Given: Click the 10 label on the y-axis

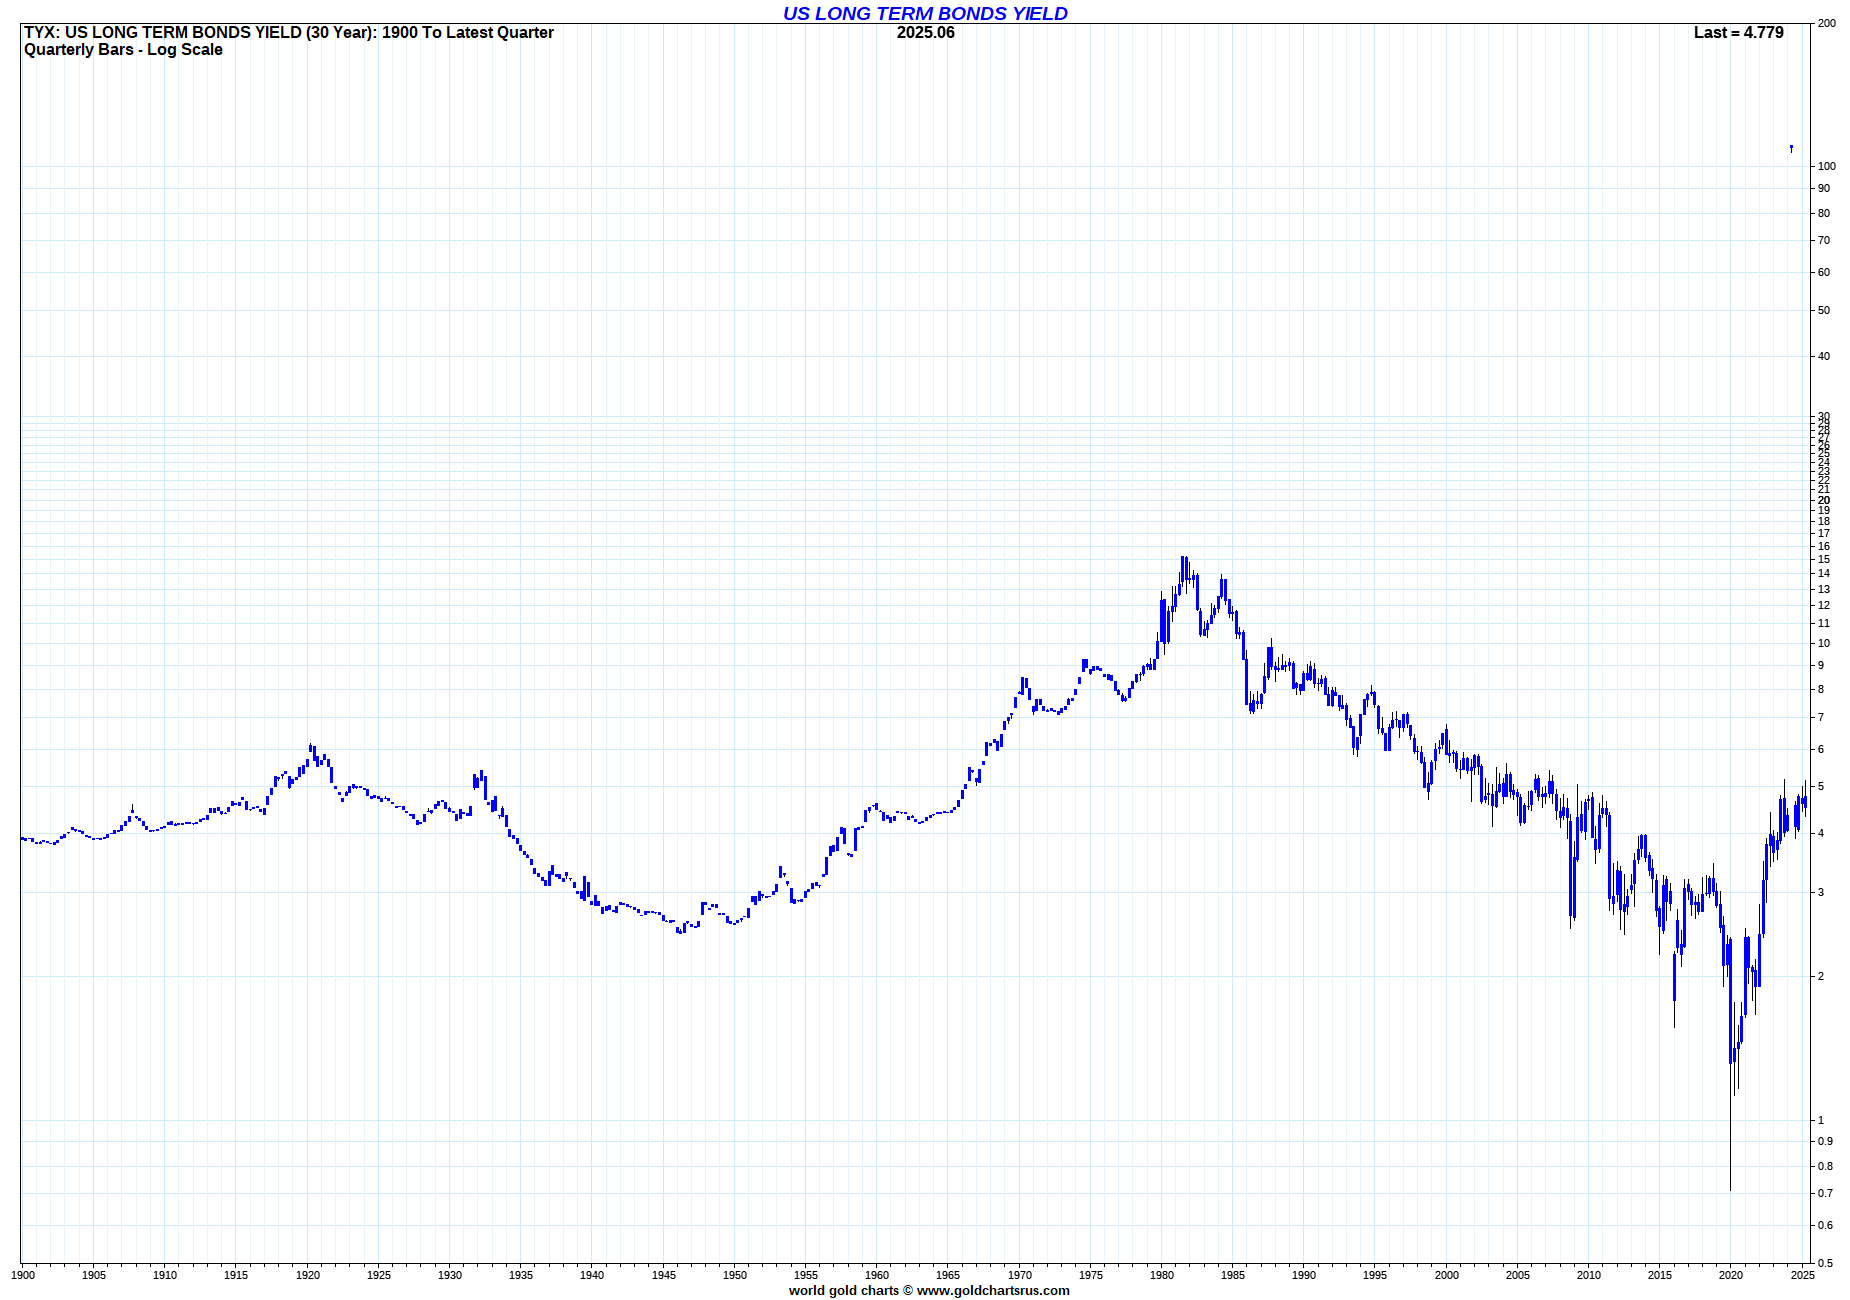Looking at the screenshot, I should pyautogui.click(x=1824, y=643).
